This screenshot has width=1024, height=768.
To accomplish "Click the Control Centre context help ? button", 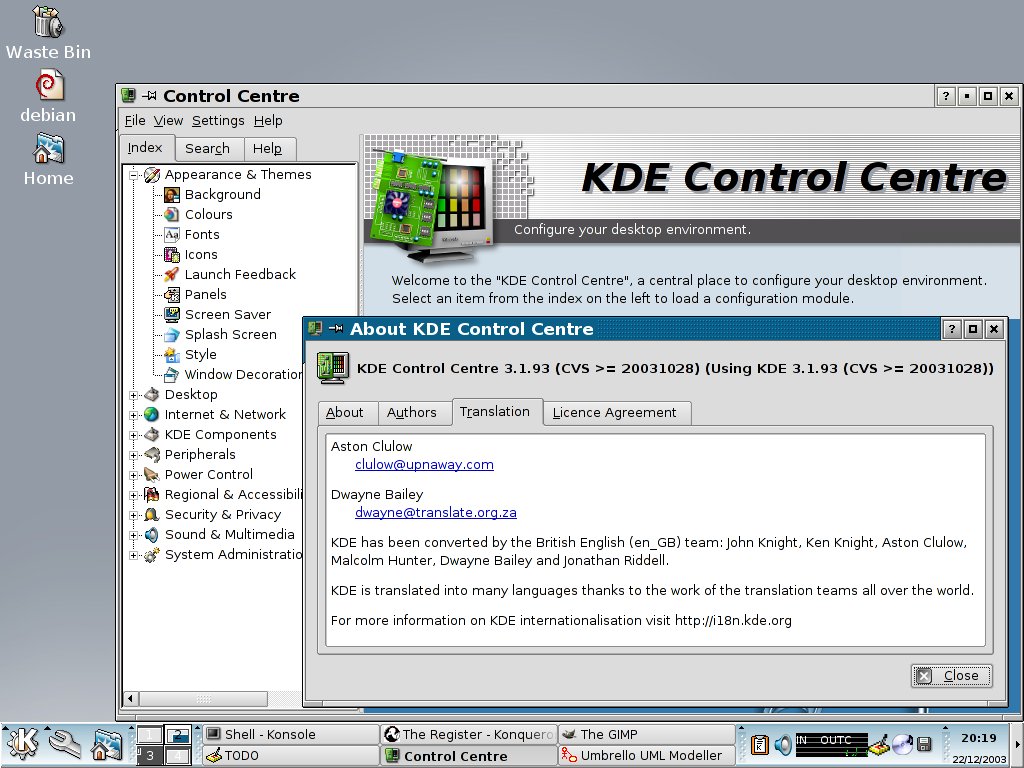I will click(x=946, y=96).
